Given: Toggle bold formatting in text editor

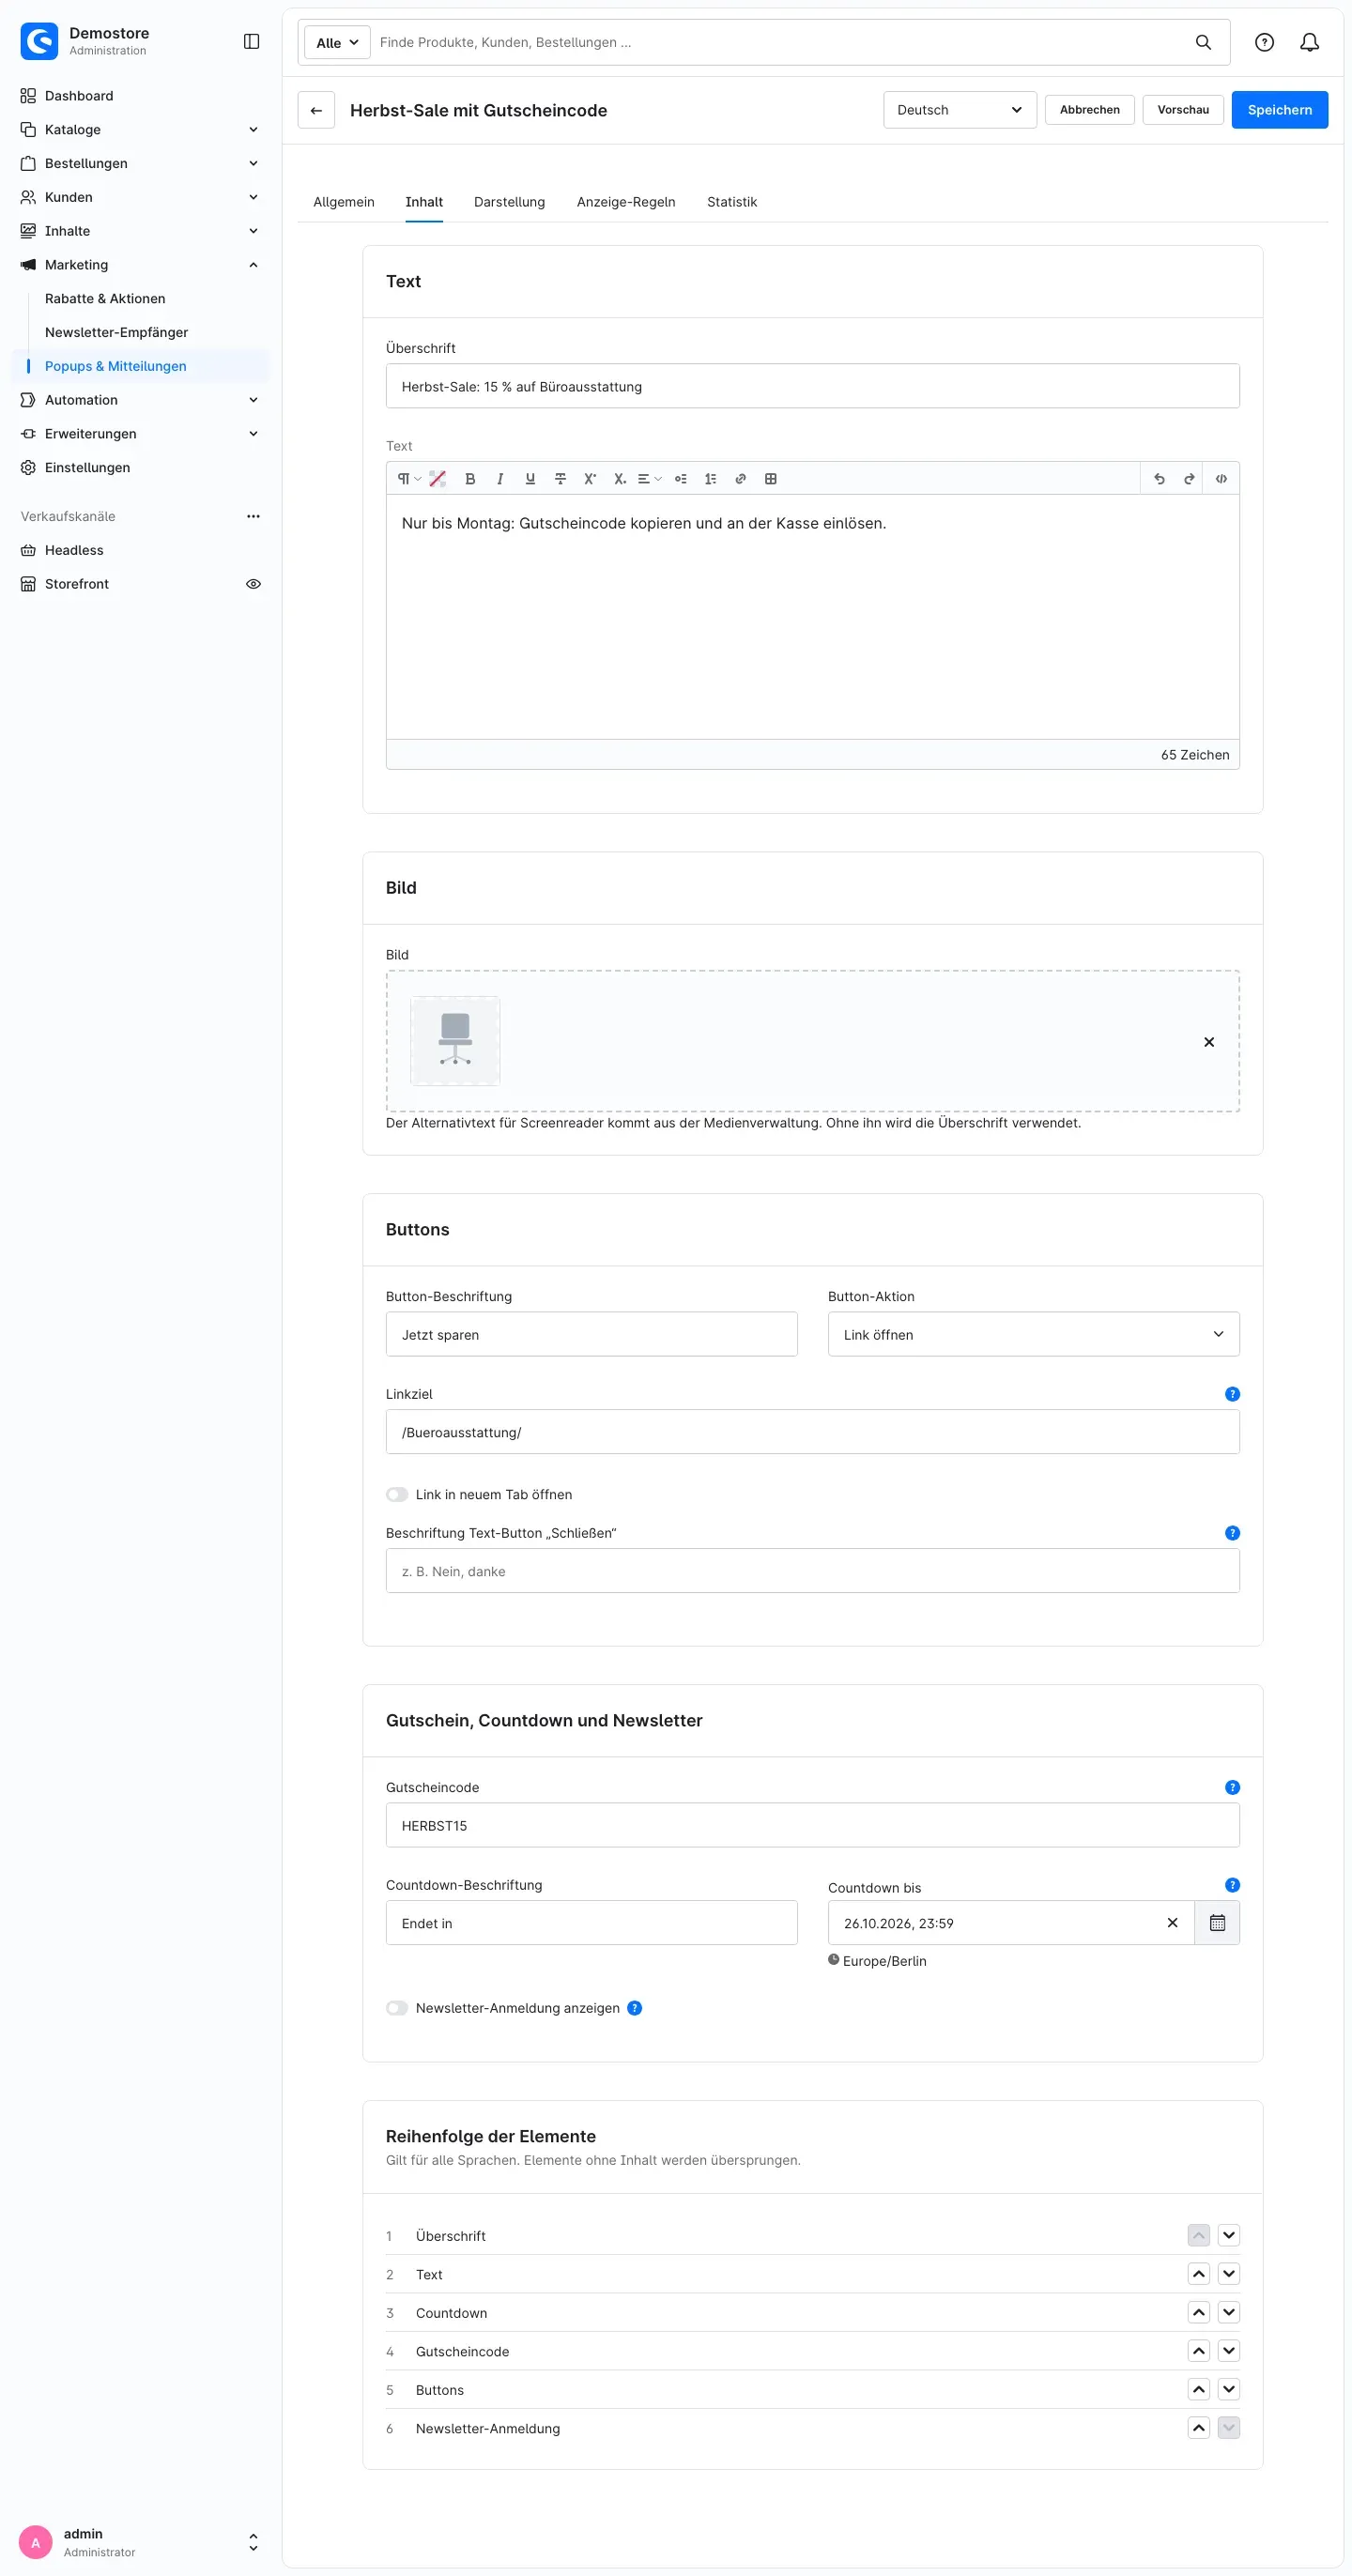Looking at the screenshot, I should tap(470, 479).
